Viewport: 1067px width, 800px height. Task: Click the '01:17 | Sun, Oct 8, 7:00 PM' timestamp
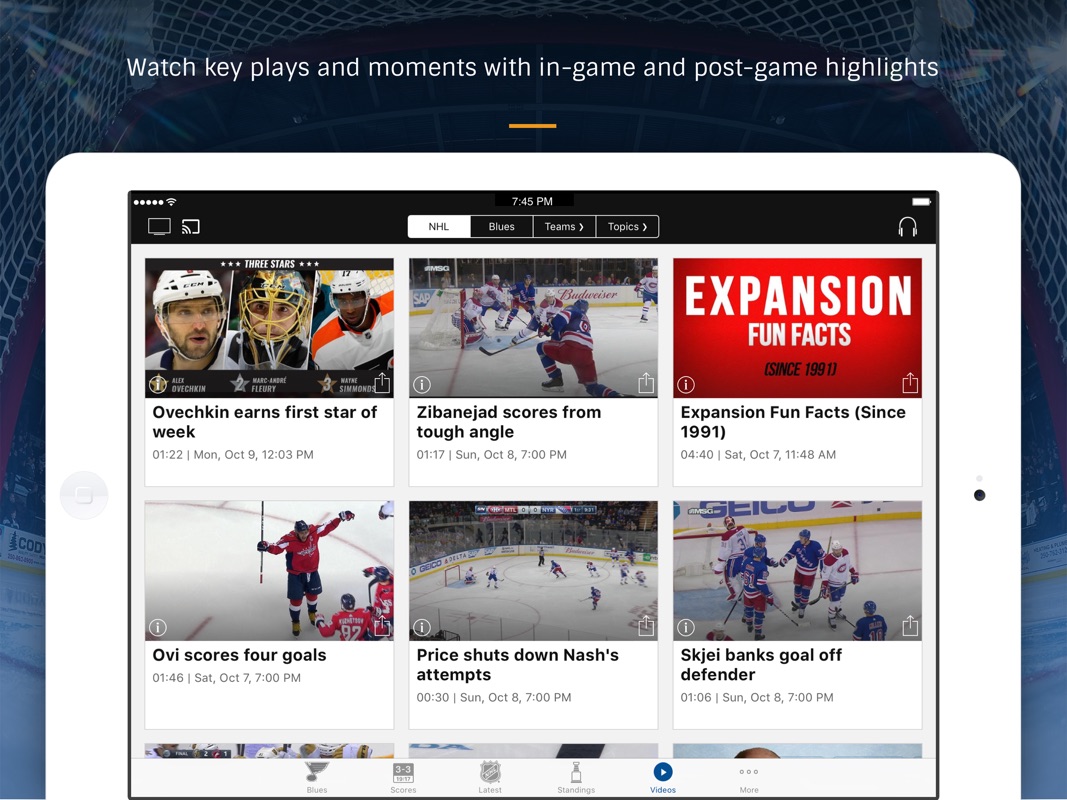491,454
